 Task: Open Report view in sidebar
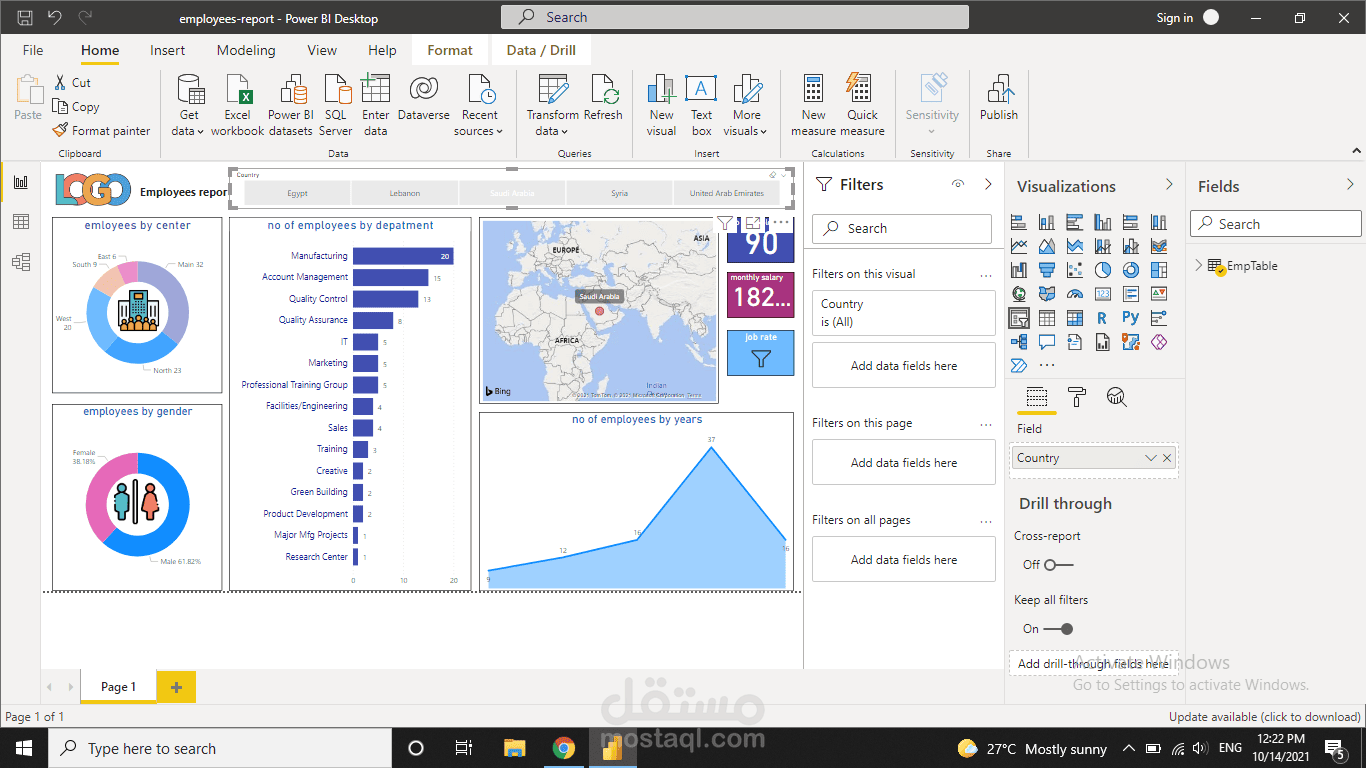[x=21, y=182]
